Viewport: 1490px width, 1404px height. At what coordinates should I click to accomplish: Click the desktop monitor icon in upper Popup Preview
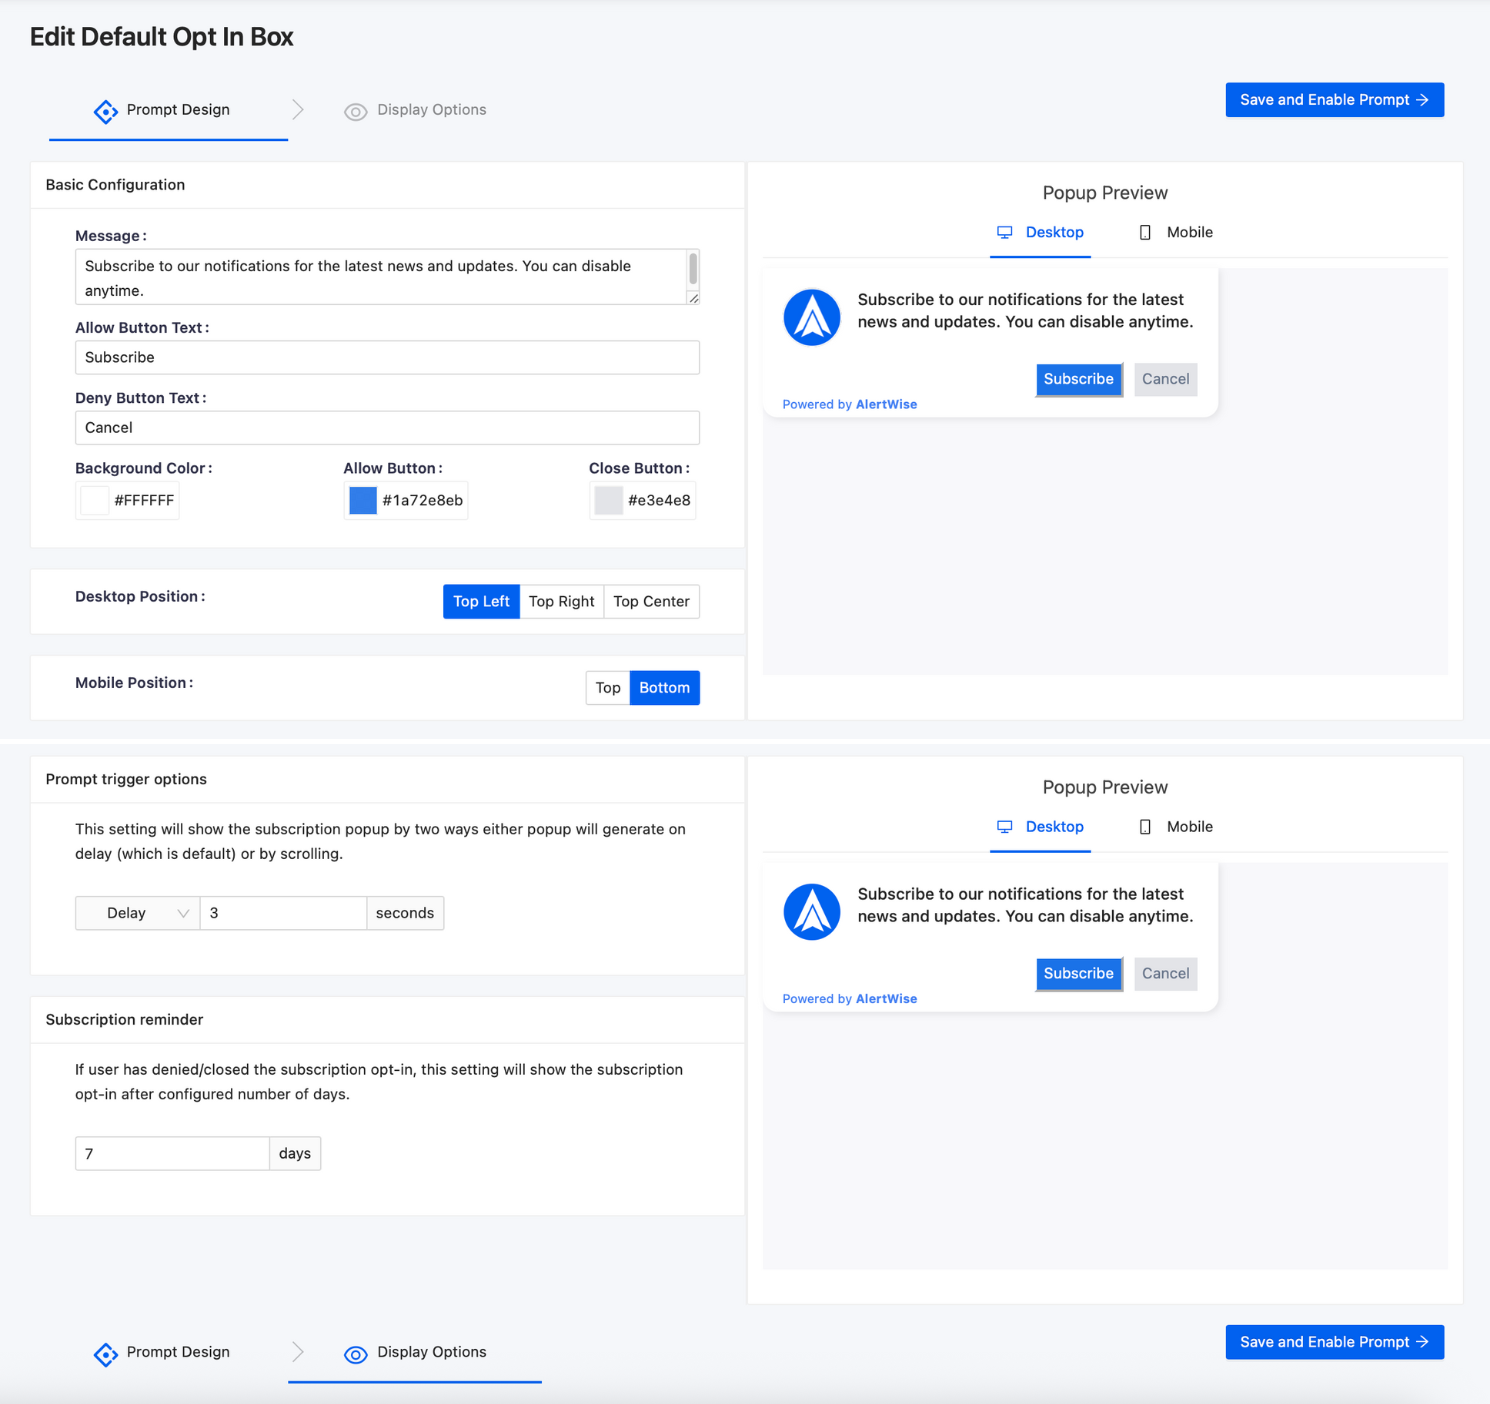(x=1005, y=232)
